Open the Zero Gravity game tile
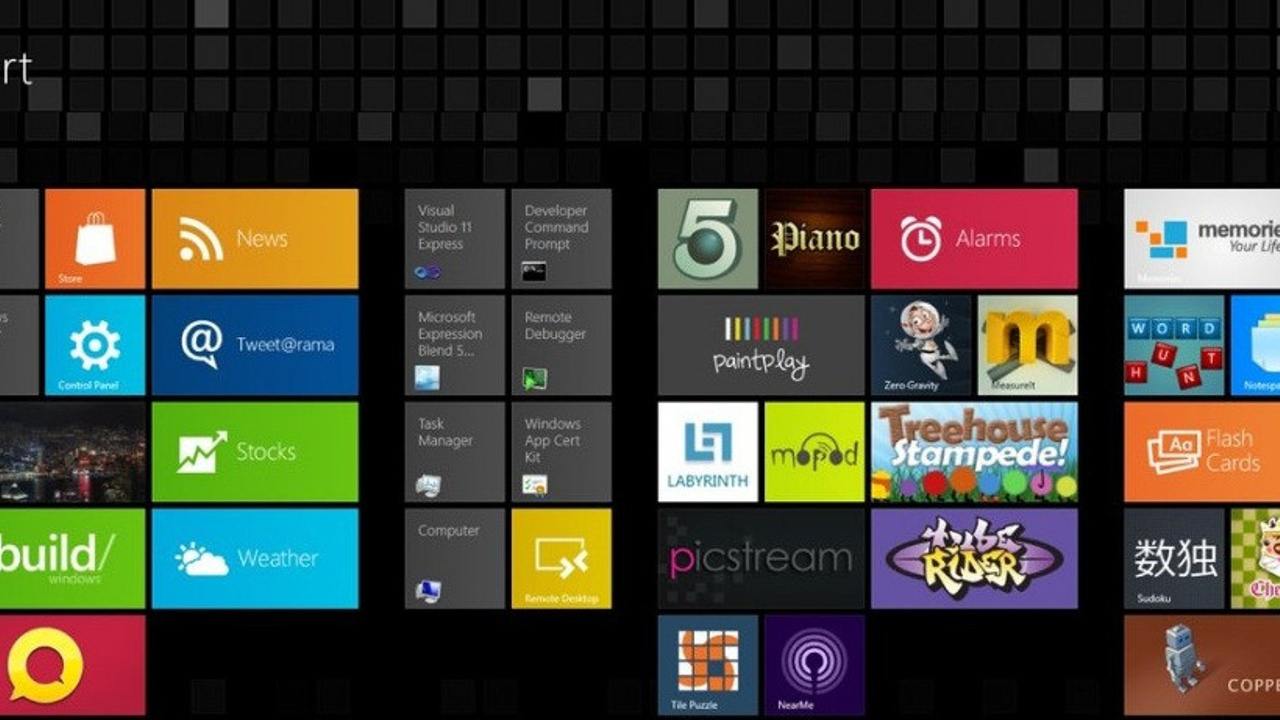This screenshot has height=720, width=1280. 921,345
